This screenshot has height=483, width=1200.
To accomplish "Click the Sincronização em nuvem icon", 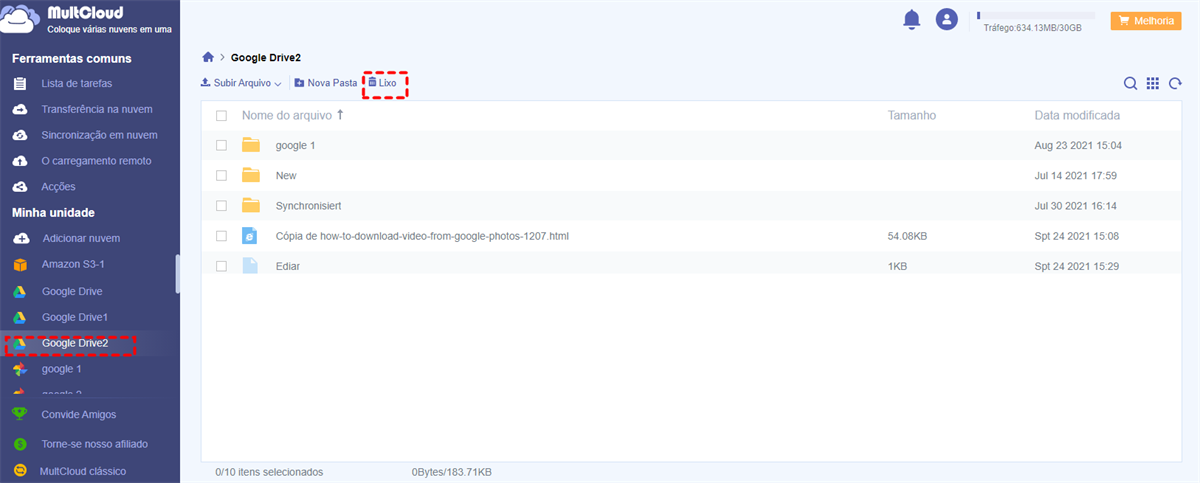I will tap(19, 135).
